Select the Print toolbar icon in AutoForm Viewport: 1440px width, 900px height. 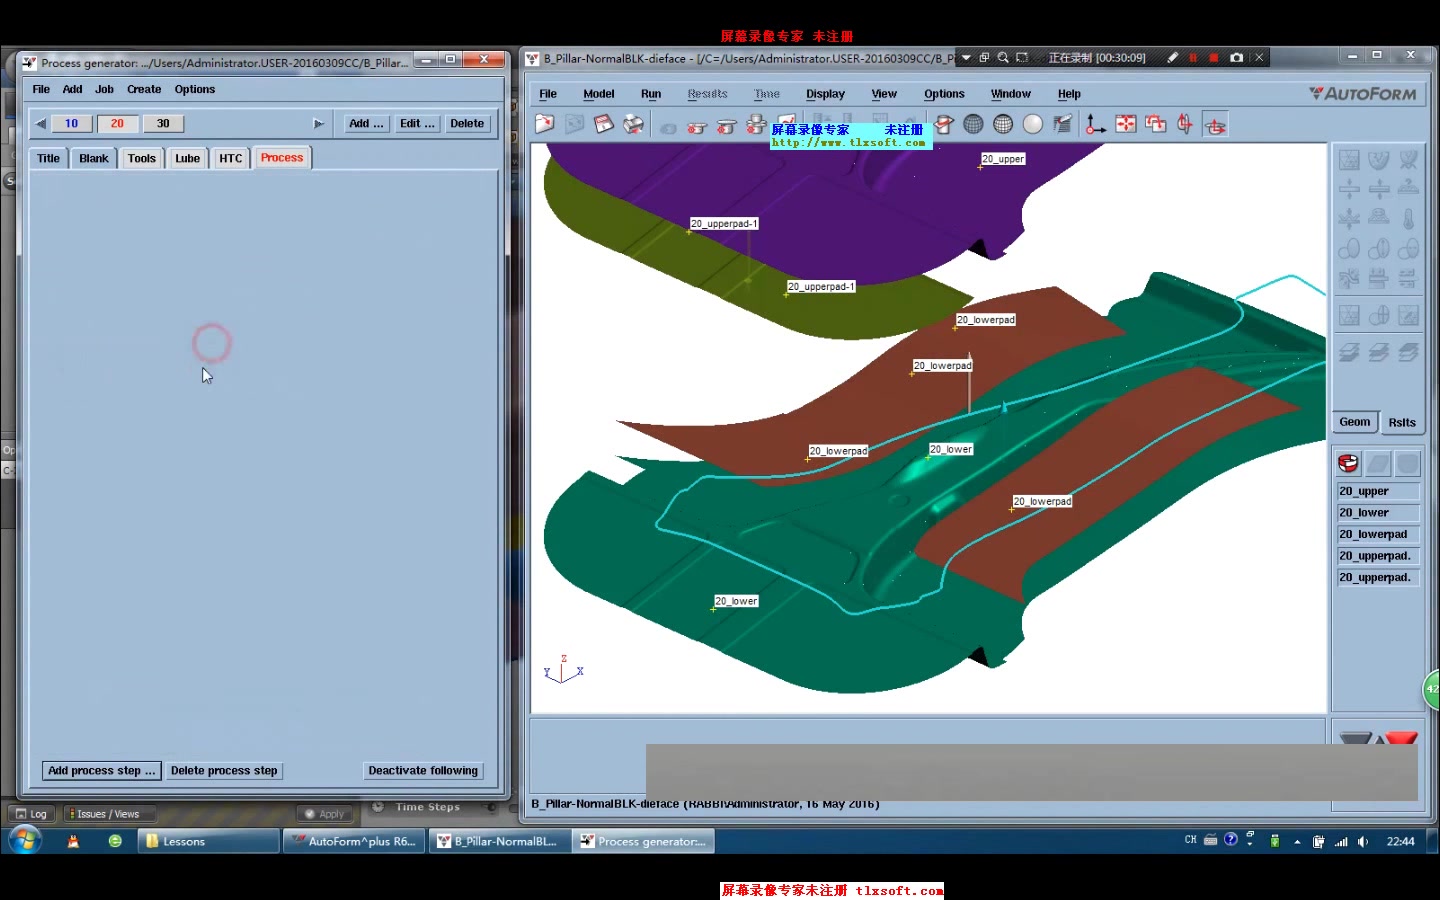[634, 124]
